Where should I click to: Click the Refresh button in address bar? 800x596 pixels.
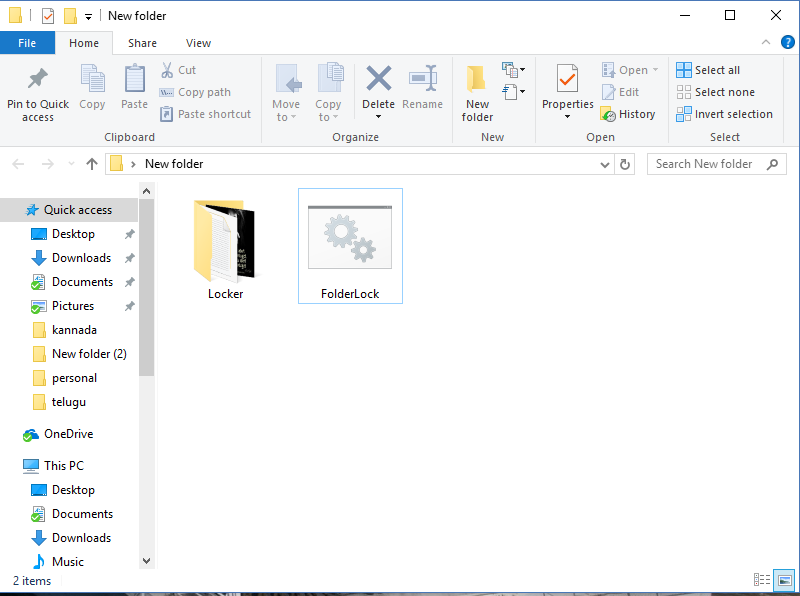pos(624,163)
